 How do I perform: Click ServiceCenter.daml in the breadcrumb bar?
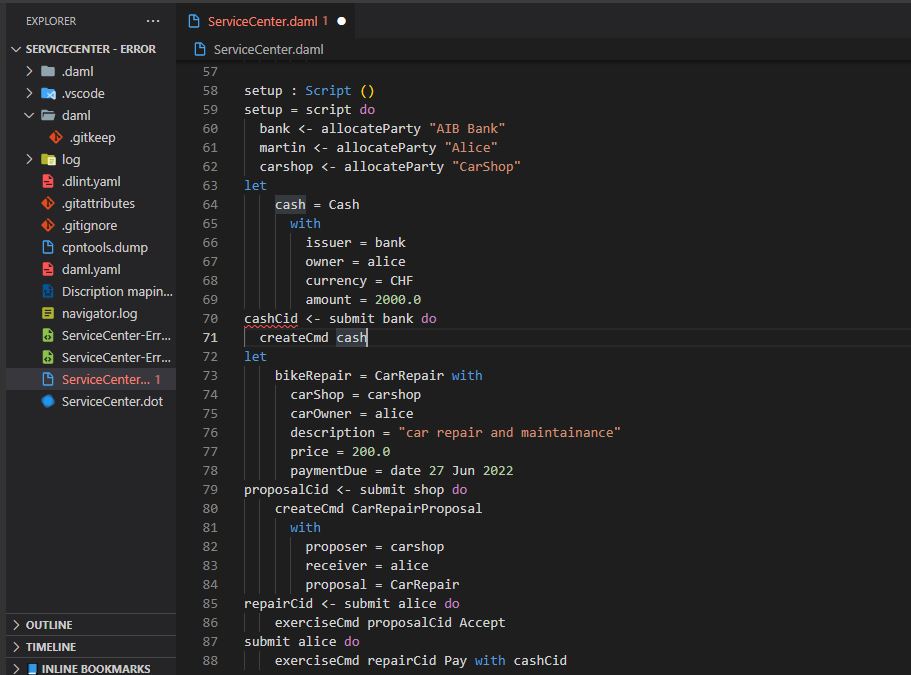pyautogui.click(x=268, y=49)
